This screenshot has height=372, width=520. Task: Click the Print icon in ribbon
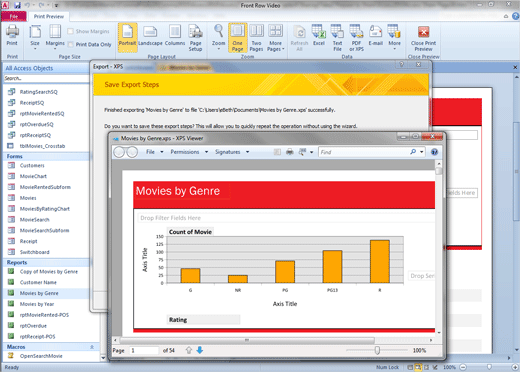[12, 36]
